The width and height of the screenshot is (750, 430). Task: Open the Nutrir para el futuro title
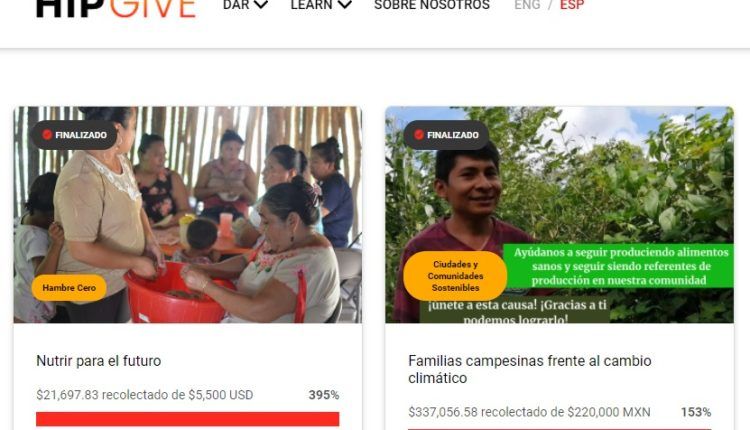click(99, 361)
